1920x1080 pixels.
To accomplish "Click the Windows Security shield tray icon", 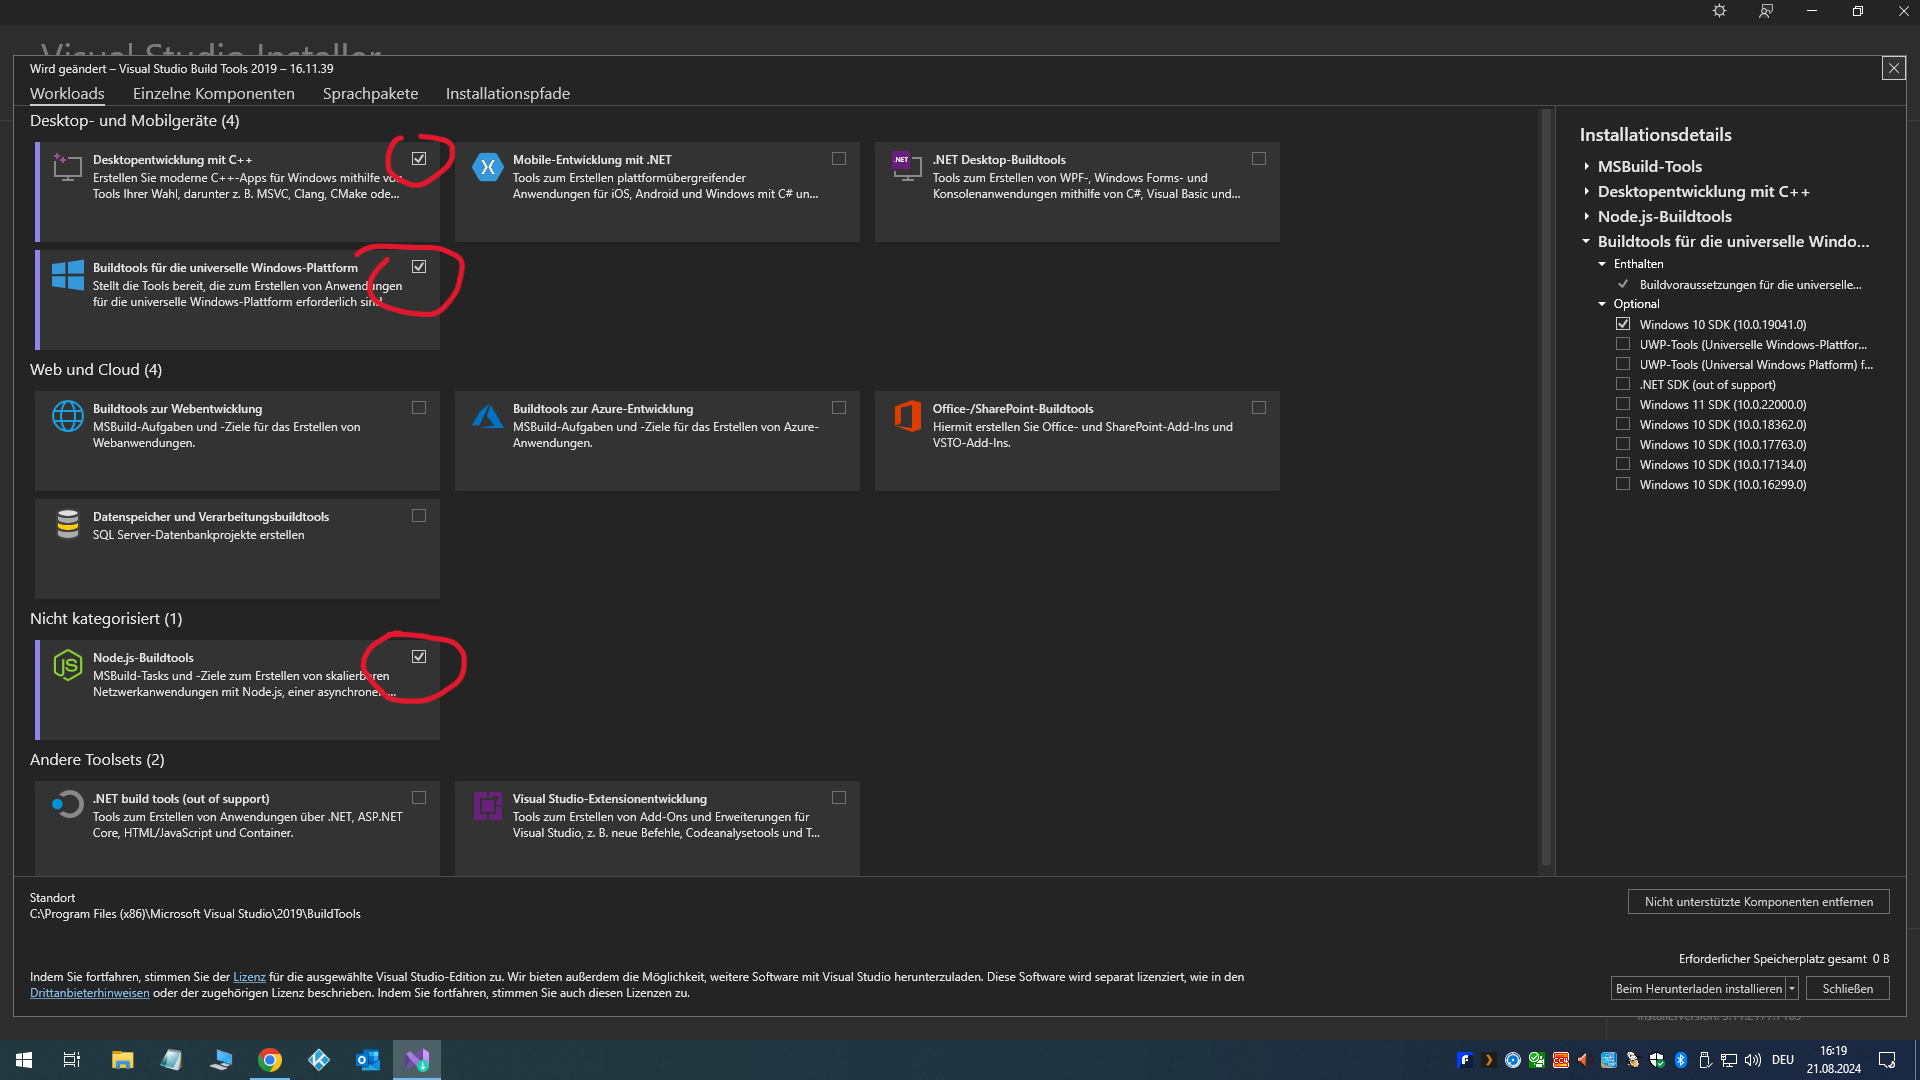I will coord(1657,1060).
